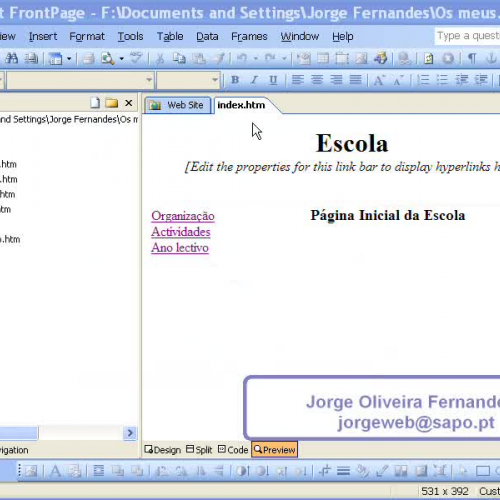Toggle the Numbering list button
The image size is (500, 500).
tap(423, 80)
